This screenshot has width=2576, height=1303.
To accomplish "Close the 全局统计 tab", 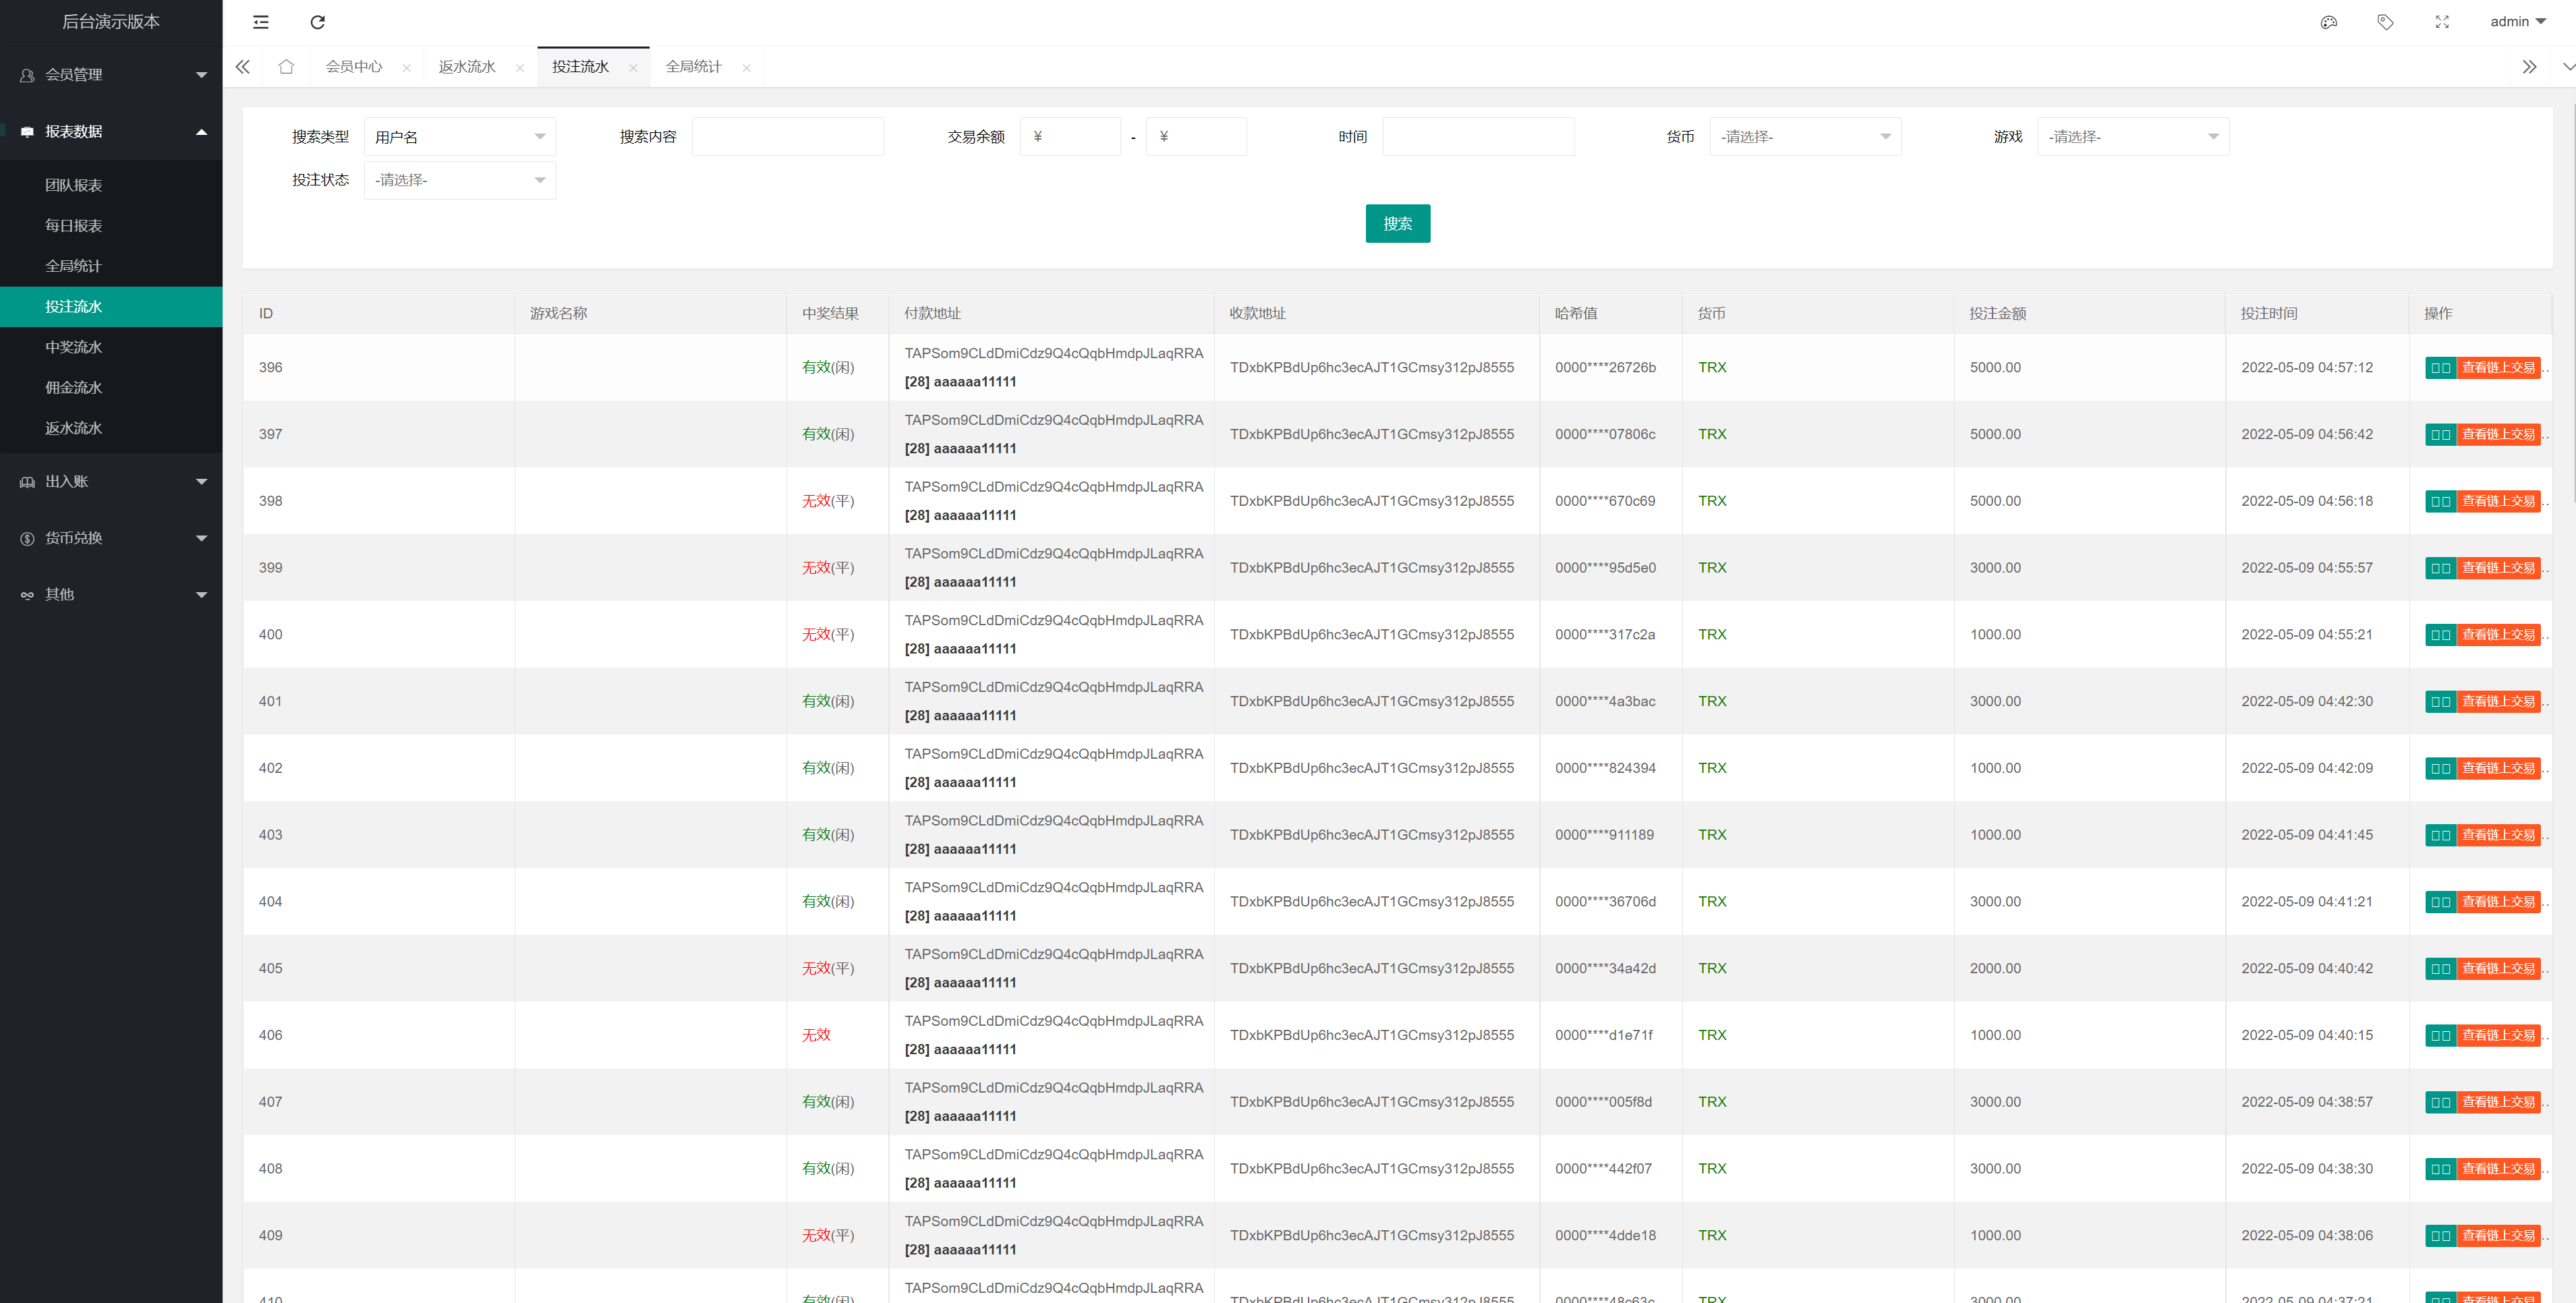I will tap(746, 68).
